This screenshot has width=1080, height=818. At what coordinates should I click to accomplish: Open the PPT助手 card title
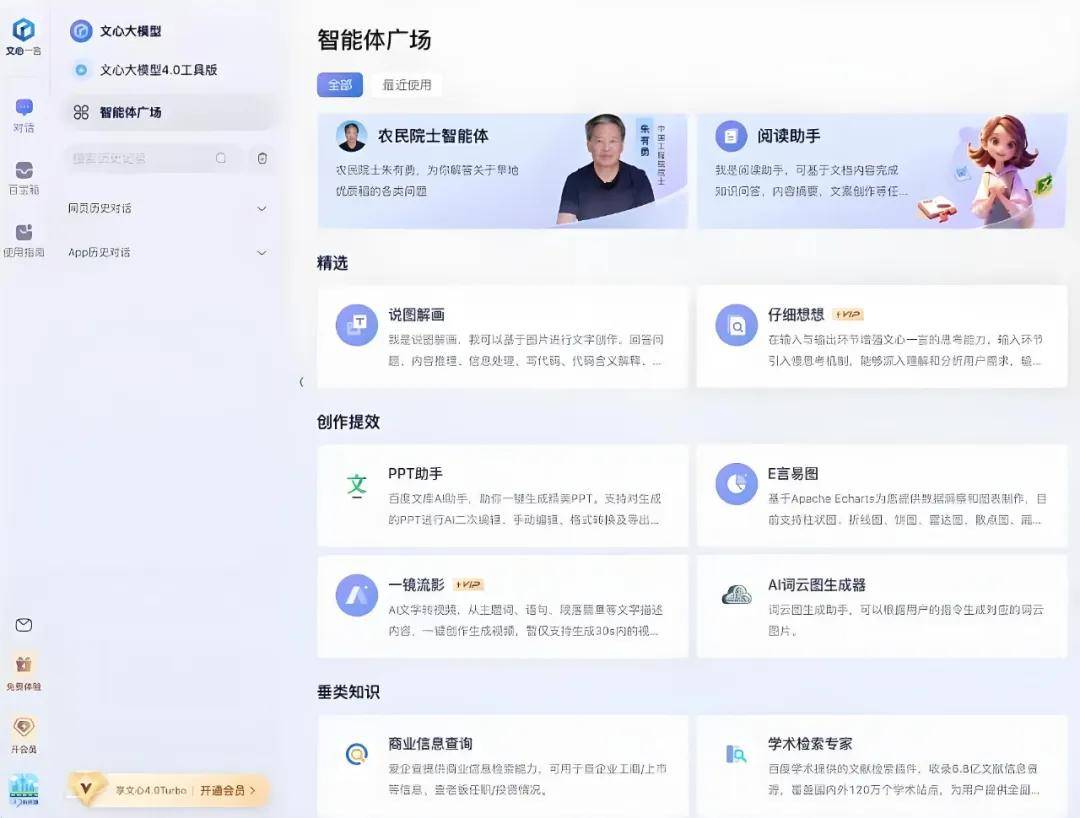point(415,474)
